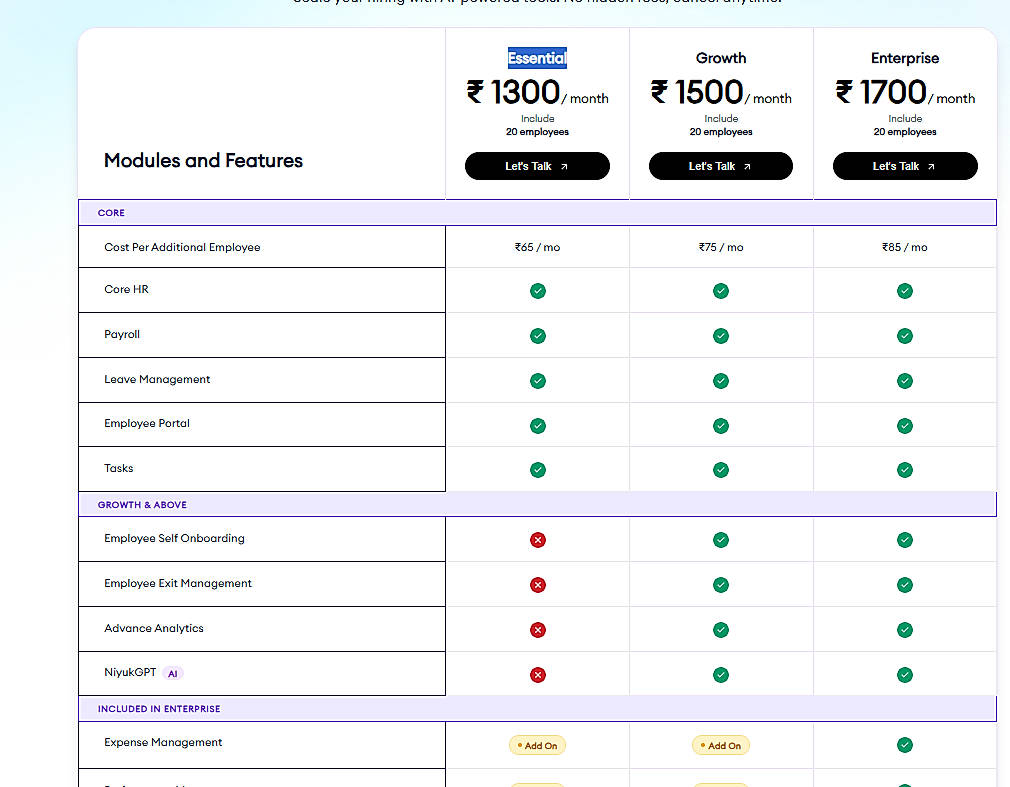Click Employee Portal check in Growth column
The width and height of the screenshot is (1010, 787).
721,426
